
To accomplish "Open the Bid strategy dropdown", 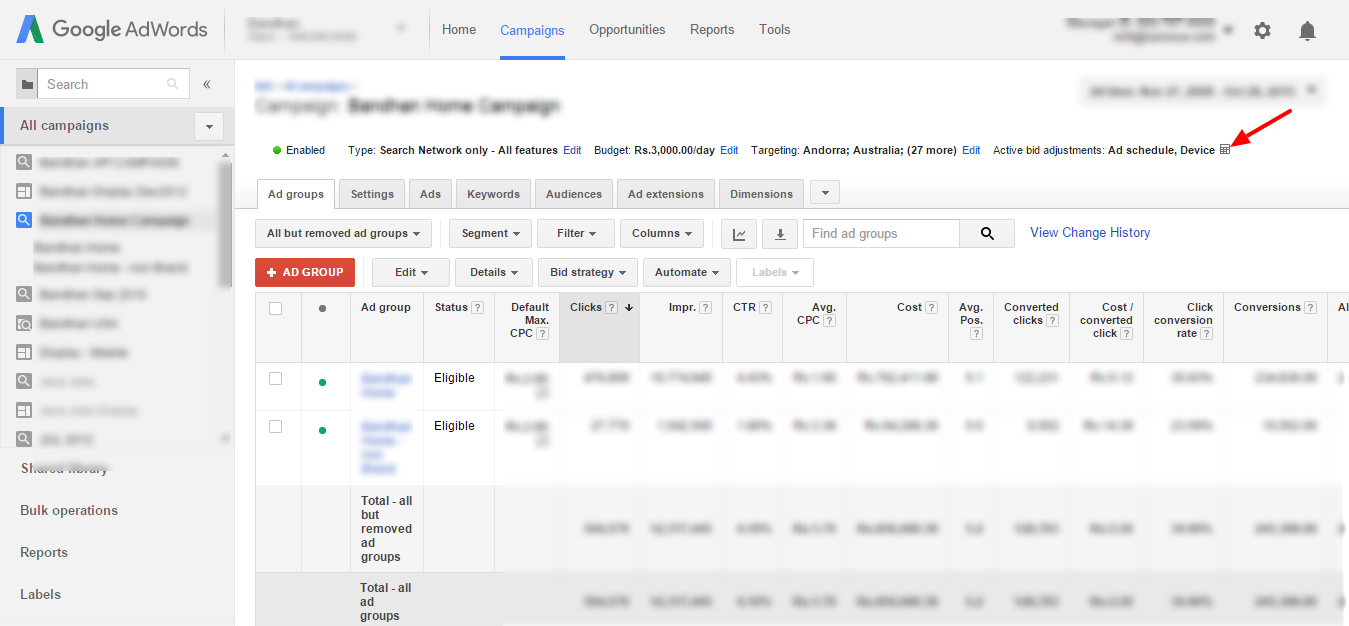I will click(586, 272).
